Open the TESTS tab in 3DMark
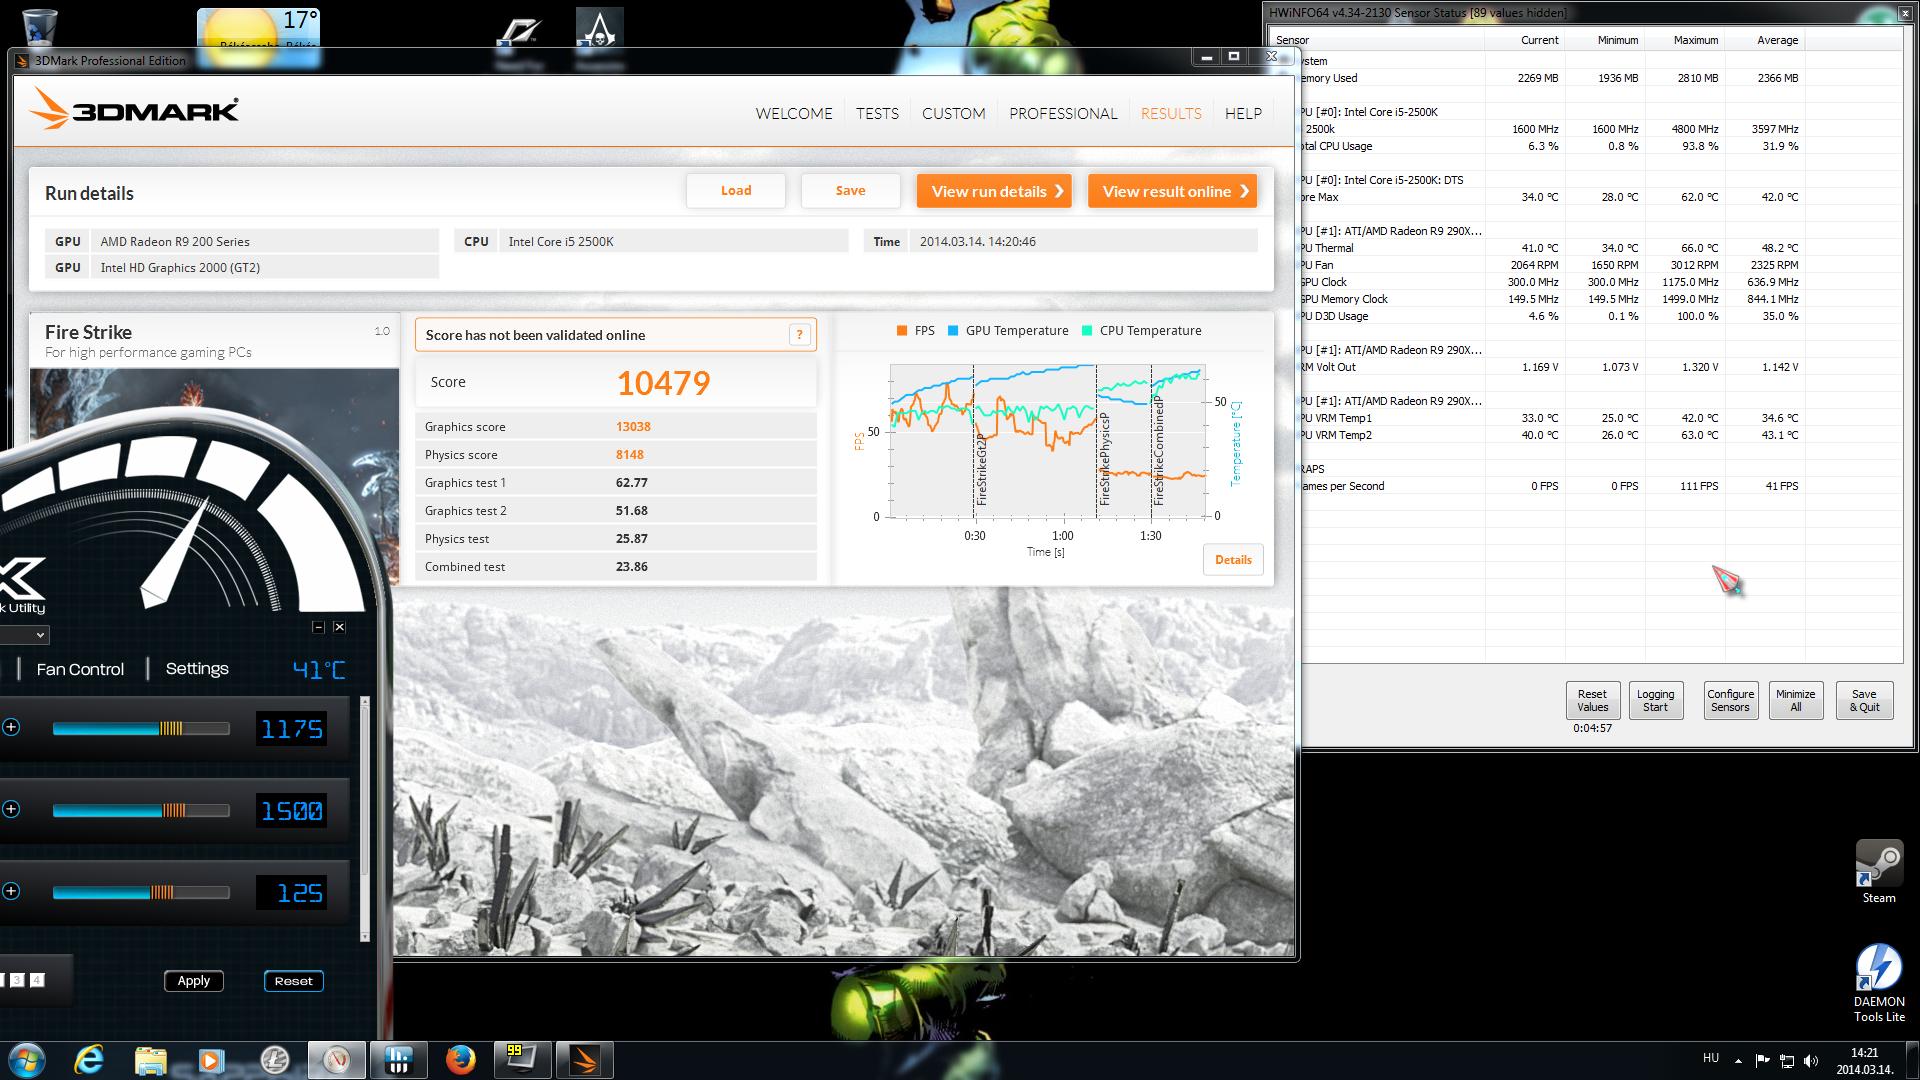 (877, 113)
